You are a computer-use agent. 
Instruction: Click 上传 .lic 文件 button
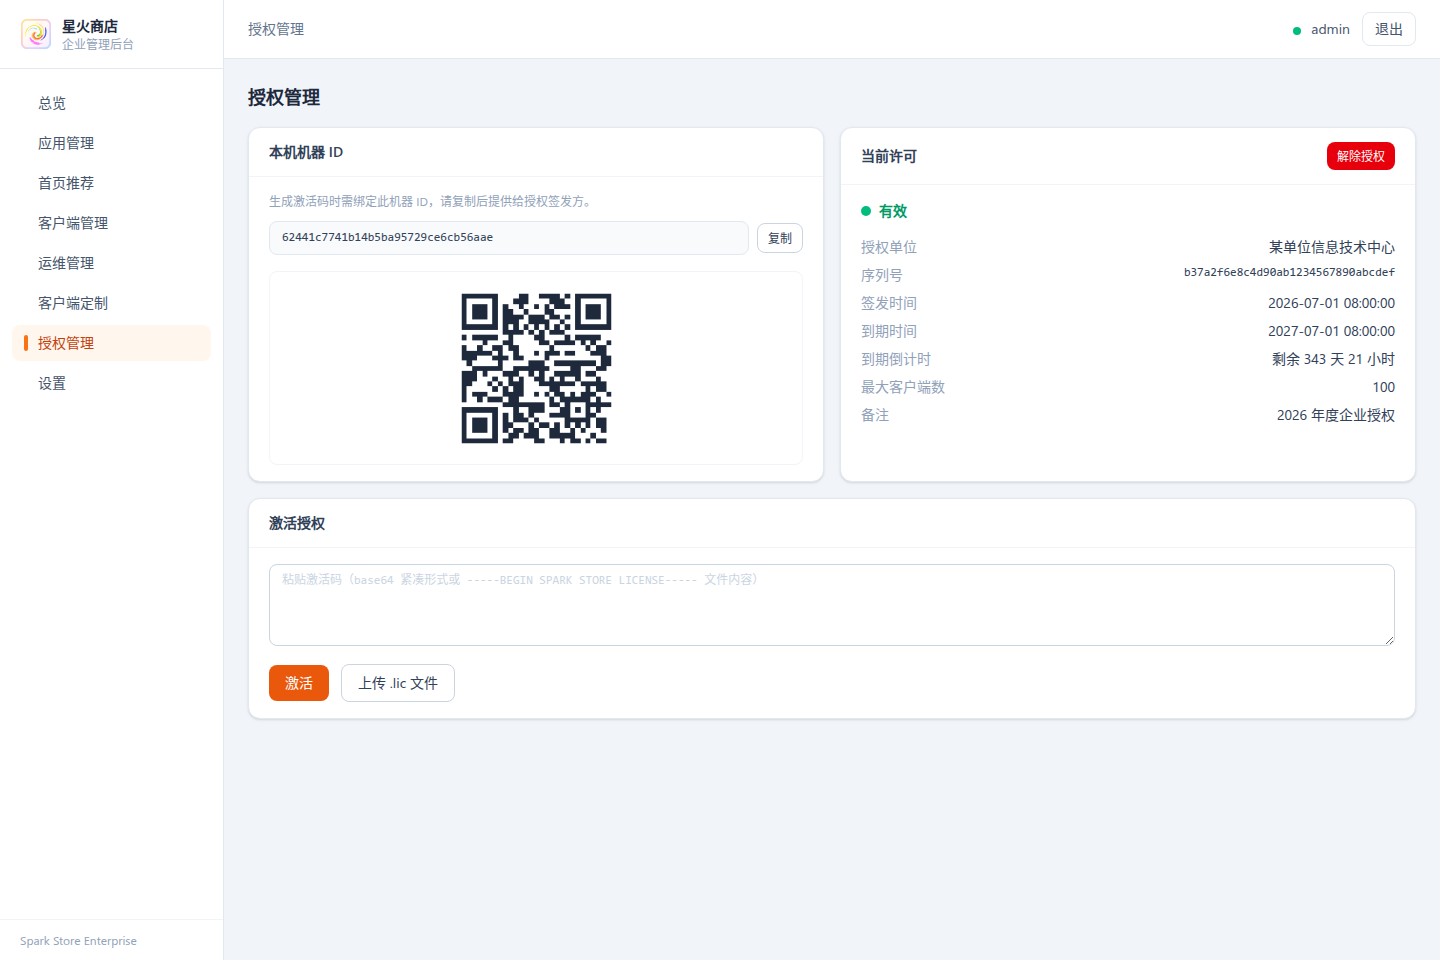[x=398, y=683]
